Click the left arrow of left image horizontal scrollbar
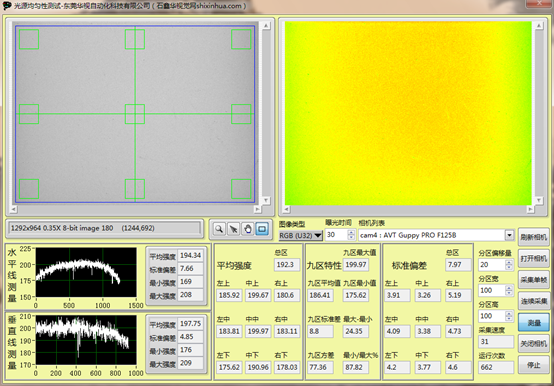Viewport: 554px width, 386px height. [13, 209]
